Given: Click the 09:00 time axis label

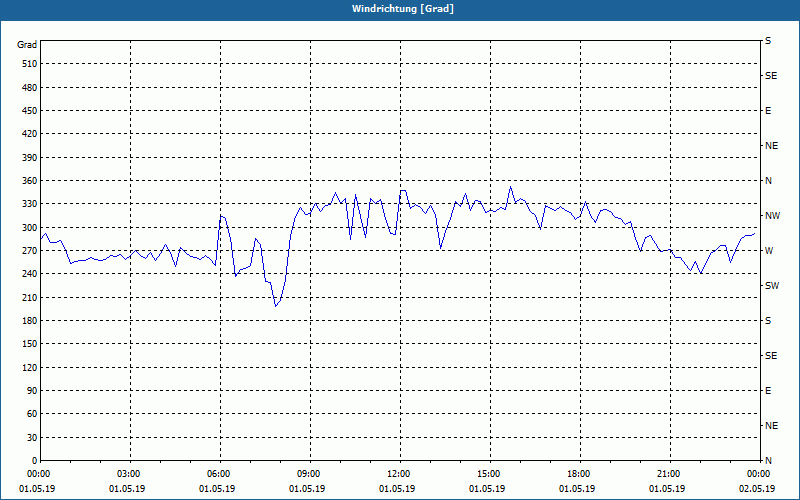Looking at the screenshot, I should 309,474.
